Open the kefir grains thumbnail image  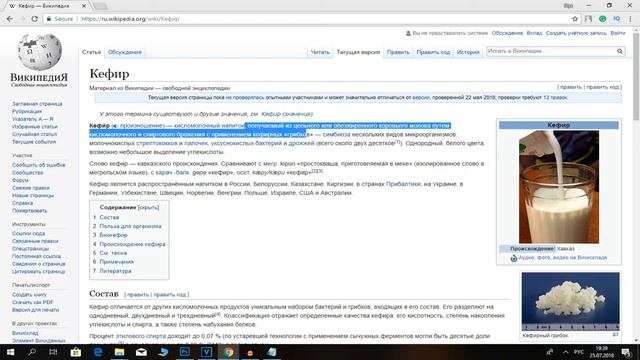(x=570, y=301)
